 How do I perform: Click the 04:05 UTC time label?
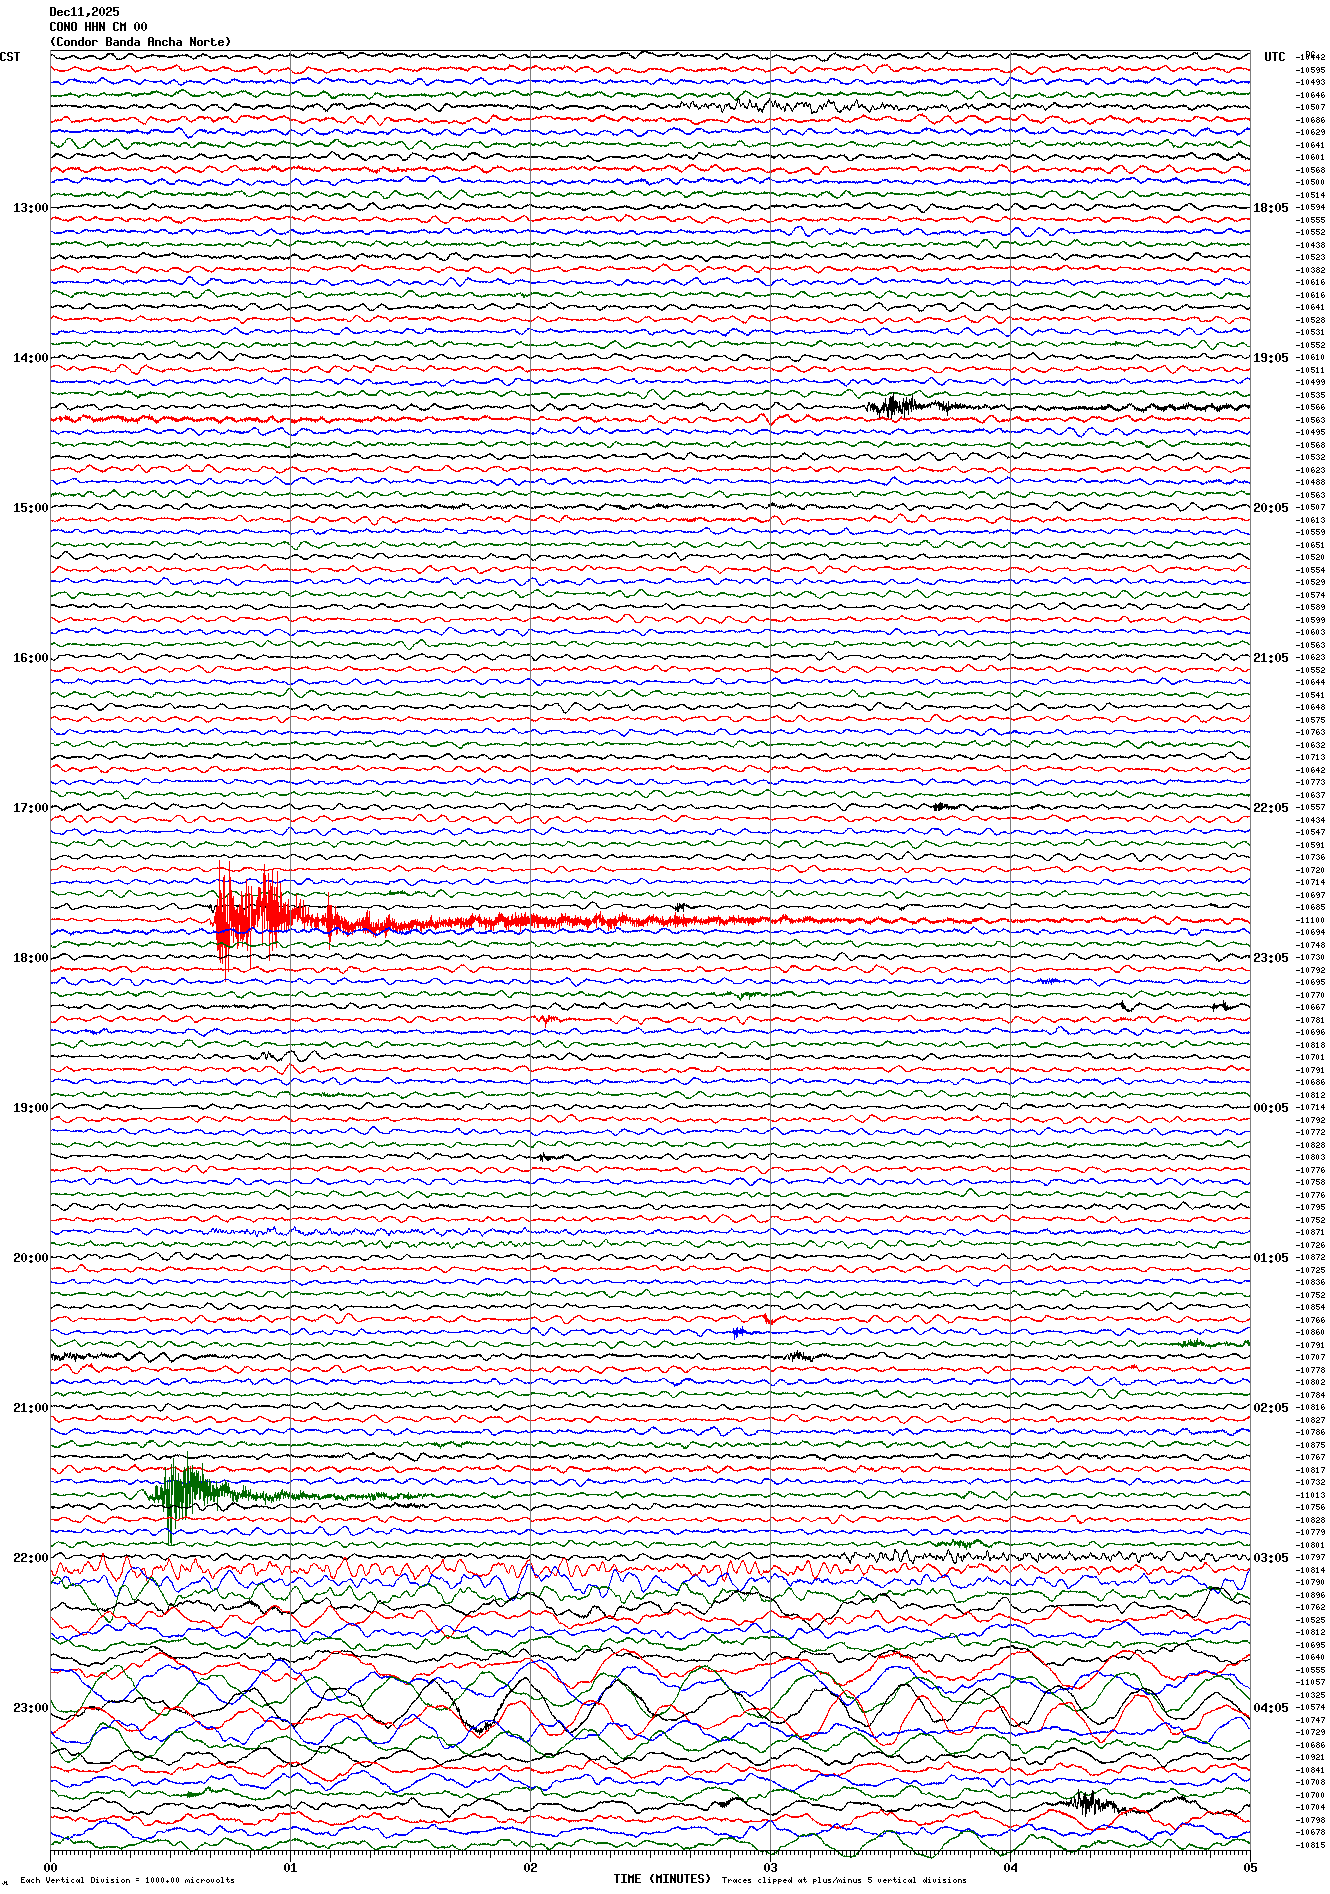(1270, 1708)
